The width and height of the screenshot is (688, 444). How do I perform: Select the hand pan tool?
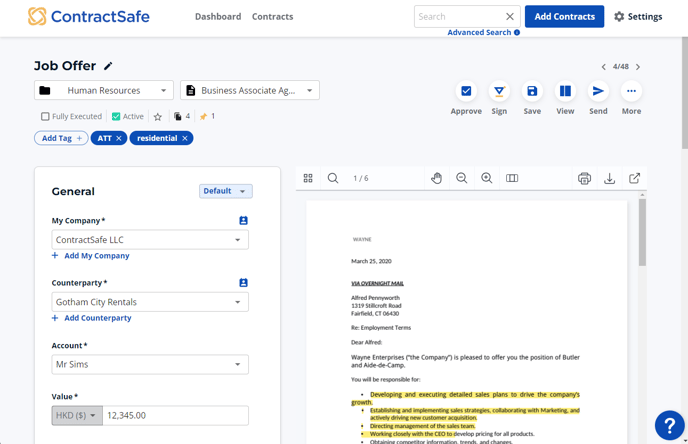coord(437,178)
